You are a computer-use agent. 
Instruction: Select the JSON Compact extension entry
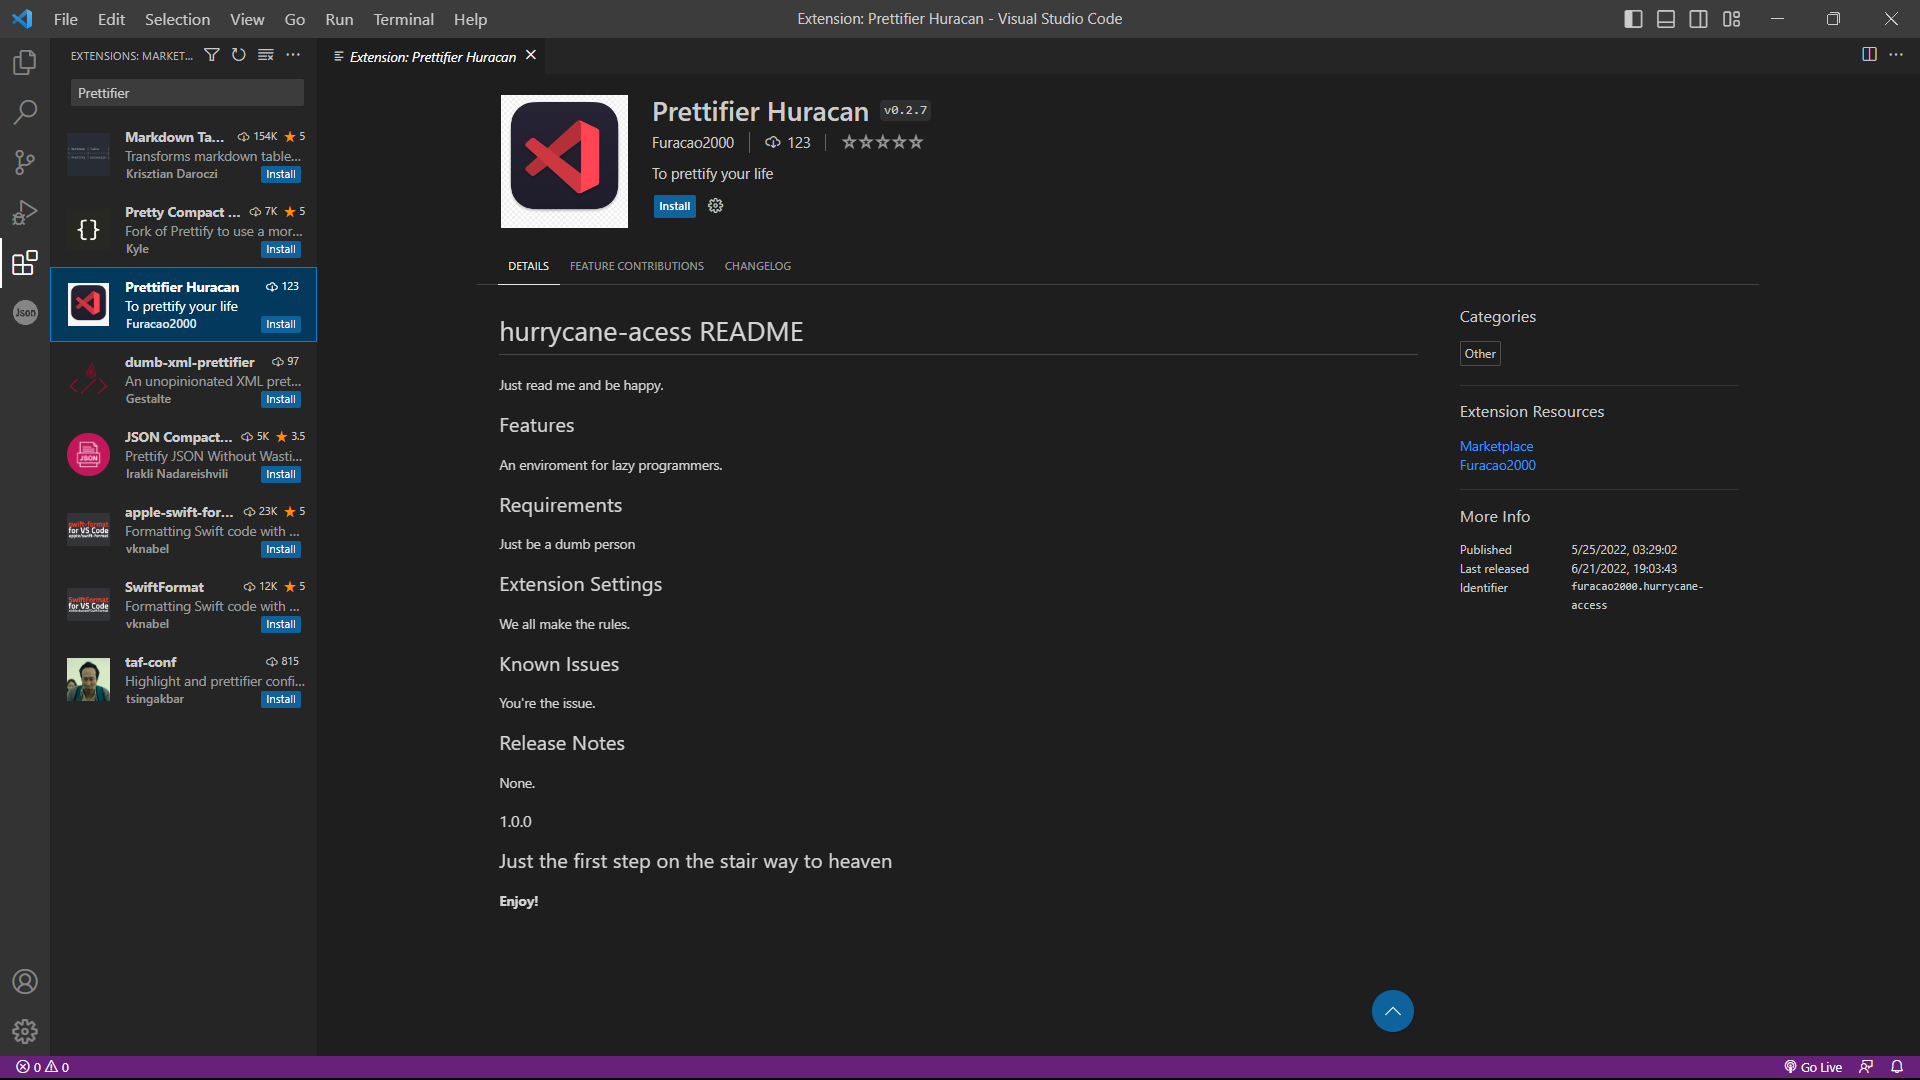(x=184, y=455)
